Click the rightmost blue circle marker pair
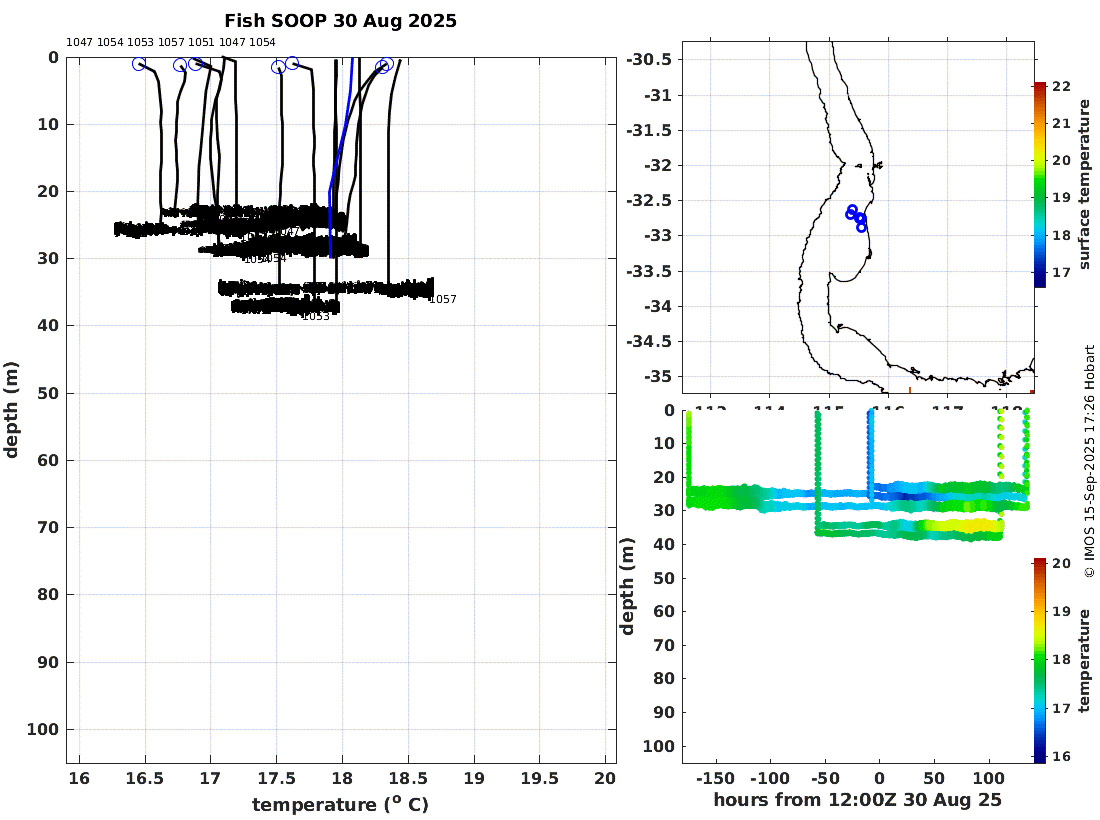 tap(384, 66)
